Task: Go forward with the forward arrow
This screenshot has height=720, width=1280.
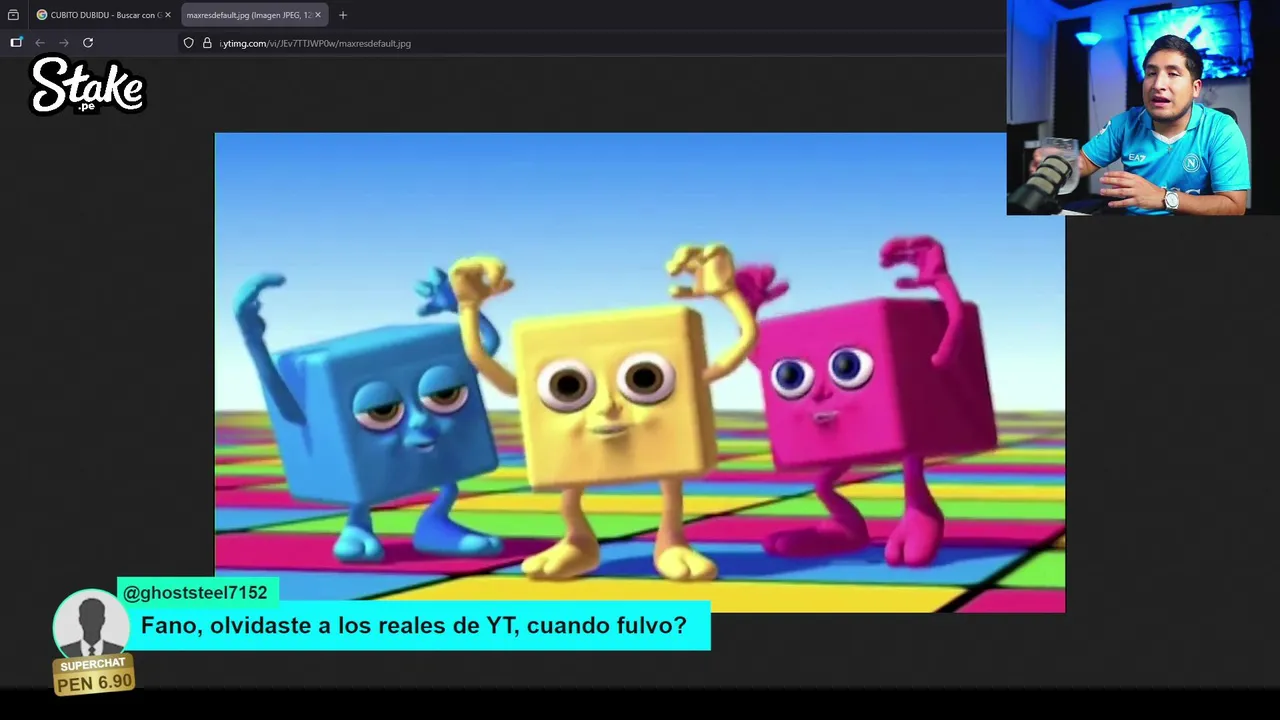Action: tap(64, 43)
